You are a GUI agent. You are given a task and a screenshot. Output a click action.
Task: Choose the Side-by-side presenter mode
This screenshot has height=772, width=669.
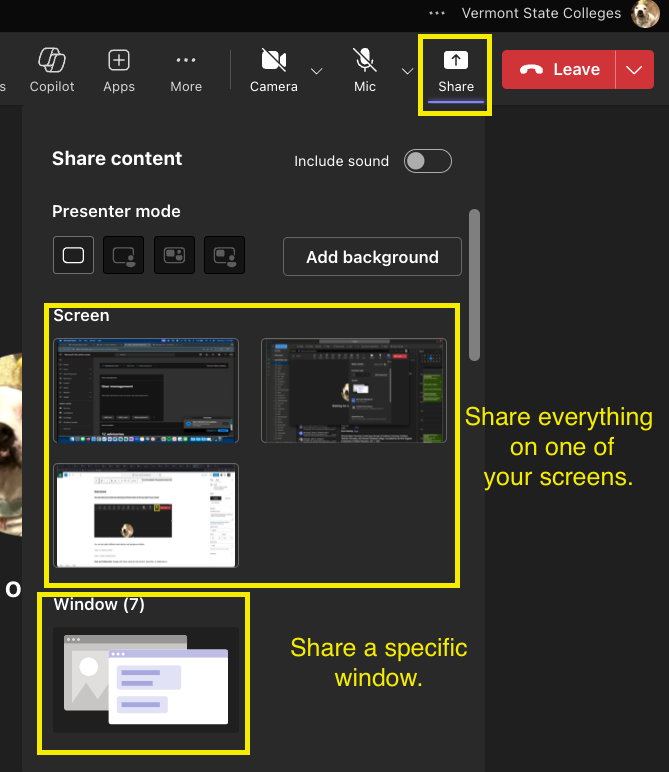click(x=174, y=256)
